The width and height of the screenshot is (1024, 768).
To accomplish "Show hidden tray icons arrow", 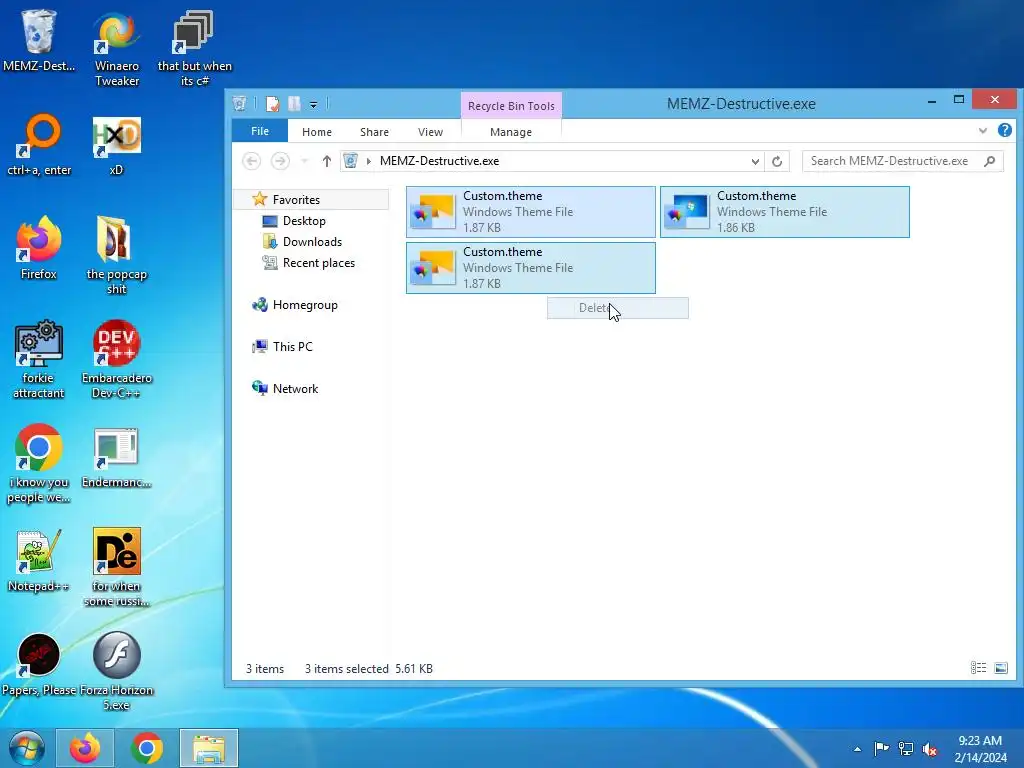I will click(x=857, y=749).
